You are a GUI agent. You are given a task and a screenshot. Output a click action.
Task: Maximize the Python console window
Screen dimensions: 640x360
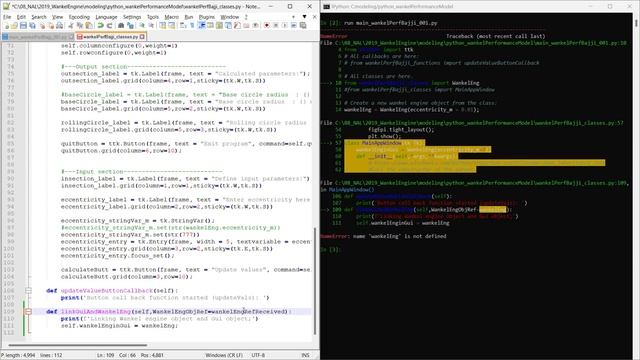pos(610,6)
